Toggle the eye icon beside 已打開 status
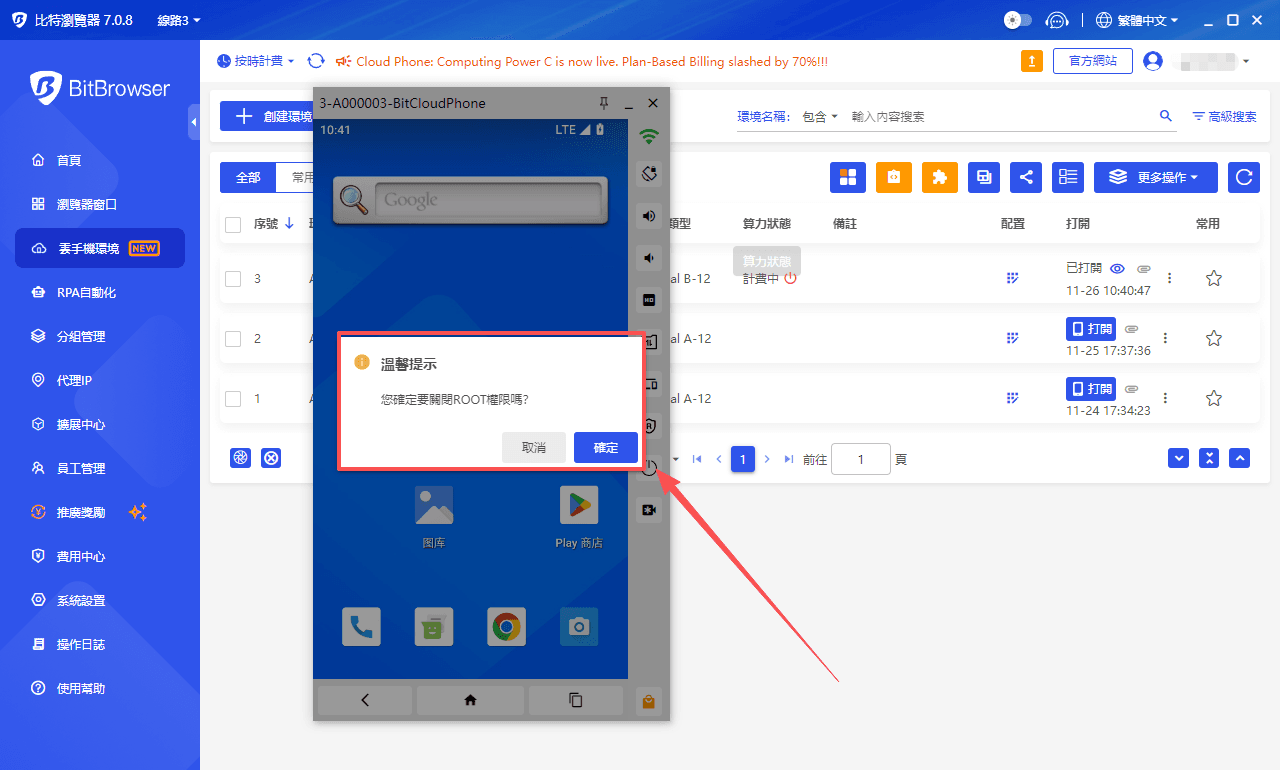 [1118, 268]
